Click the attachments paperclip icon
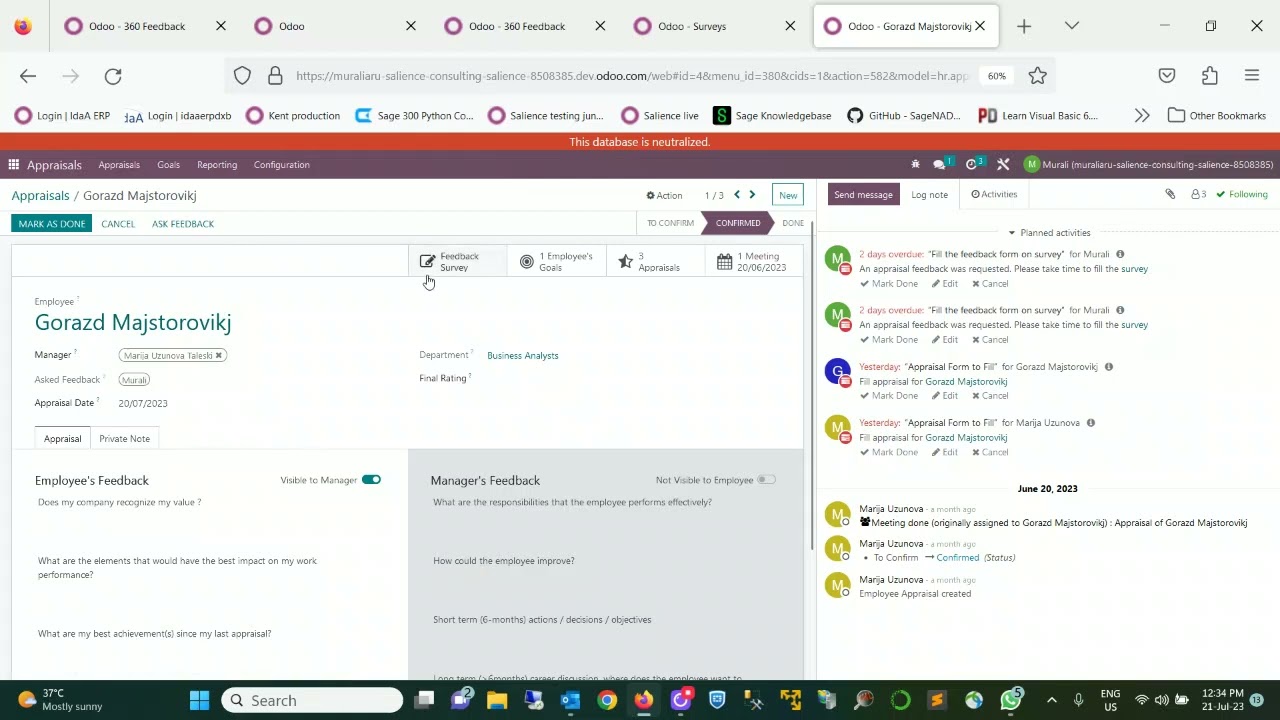The image size is (1280, 720). click(x=1170, y=194)
